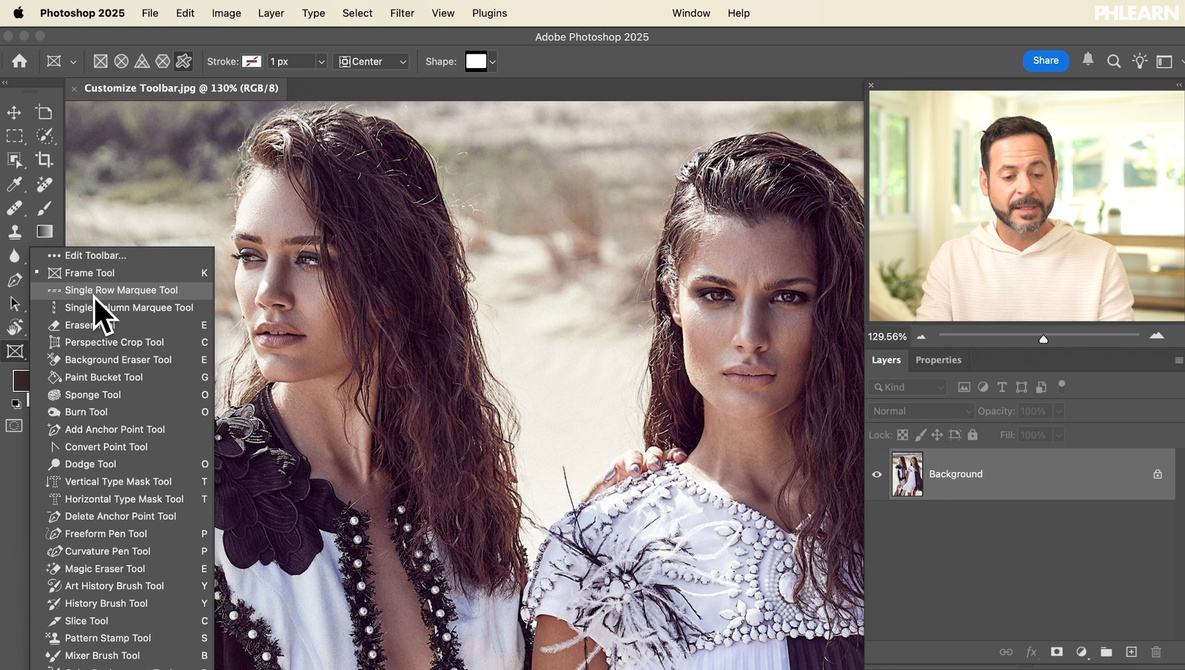The image size is (1185, 670).
Task: Toggle lock transparent pixels
Action: [902, 435]
